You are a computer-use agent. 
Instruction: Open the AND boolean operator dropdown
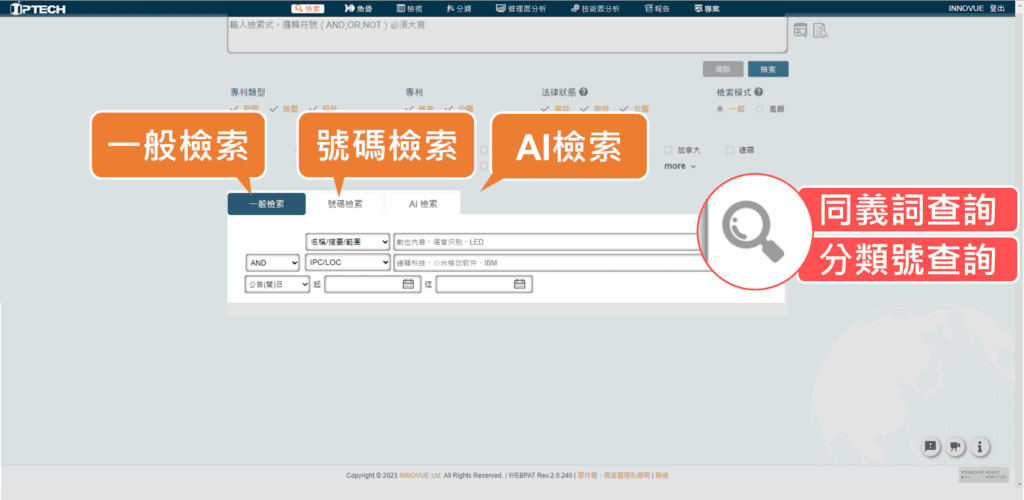tap(272, 262)
